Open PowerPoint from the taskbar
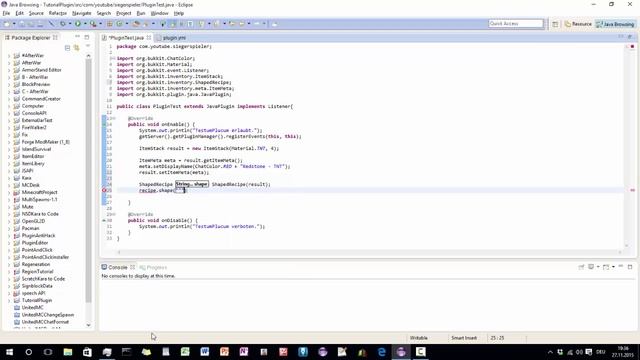Viewport: 640px width, 360px height. click(x=224, y=352)
